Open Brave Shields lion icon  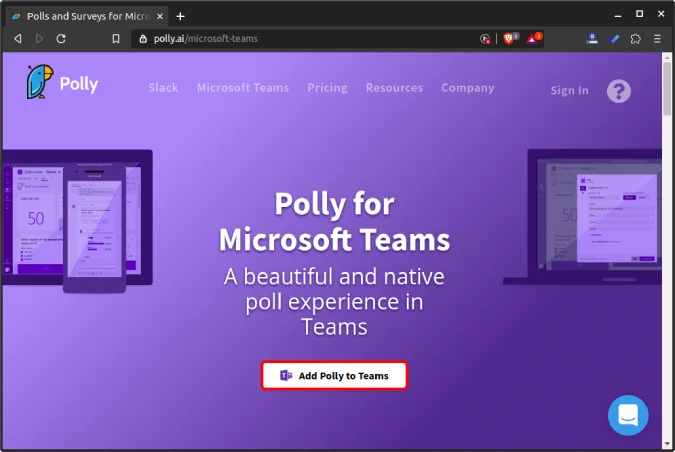510,38
